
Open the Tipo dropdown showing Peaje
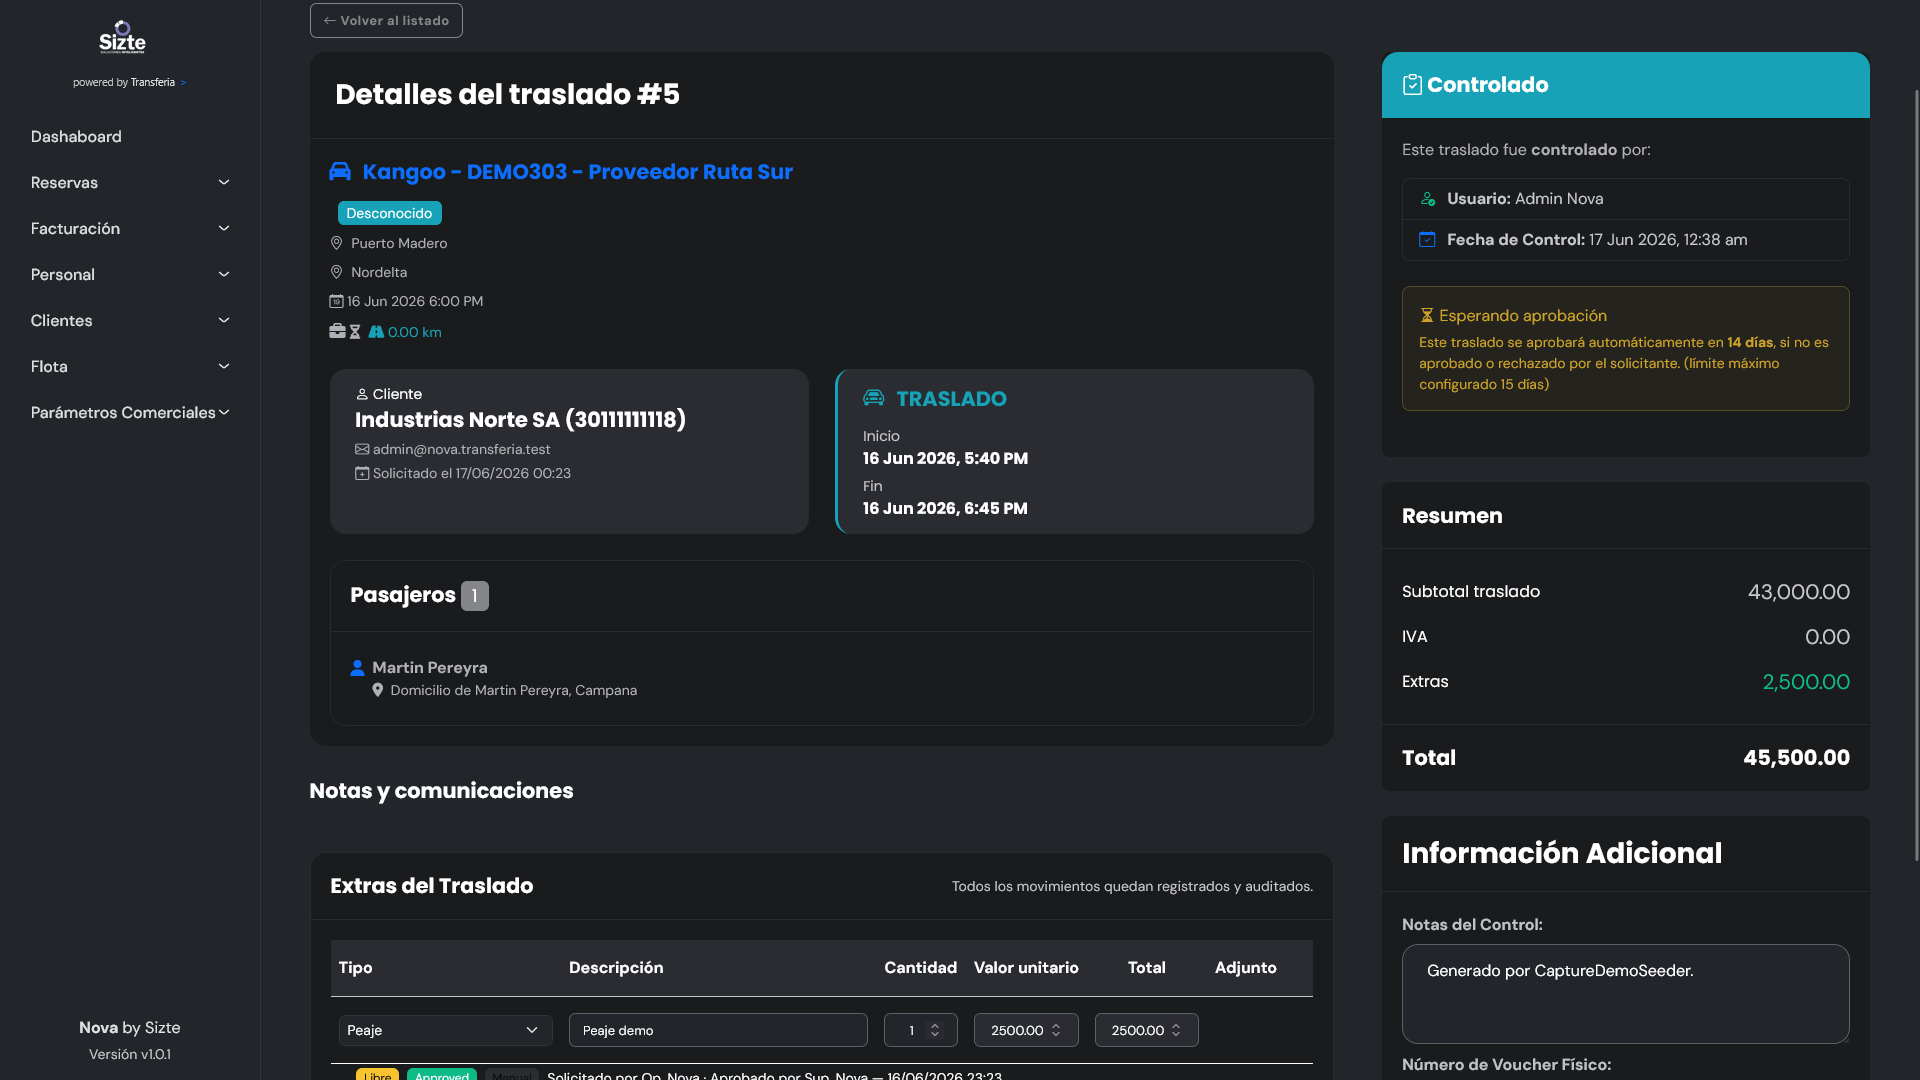click(x=445, y=1030)
